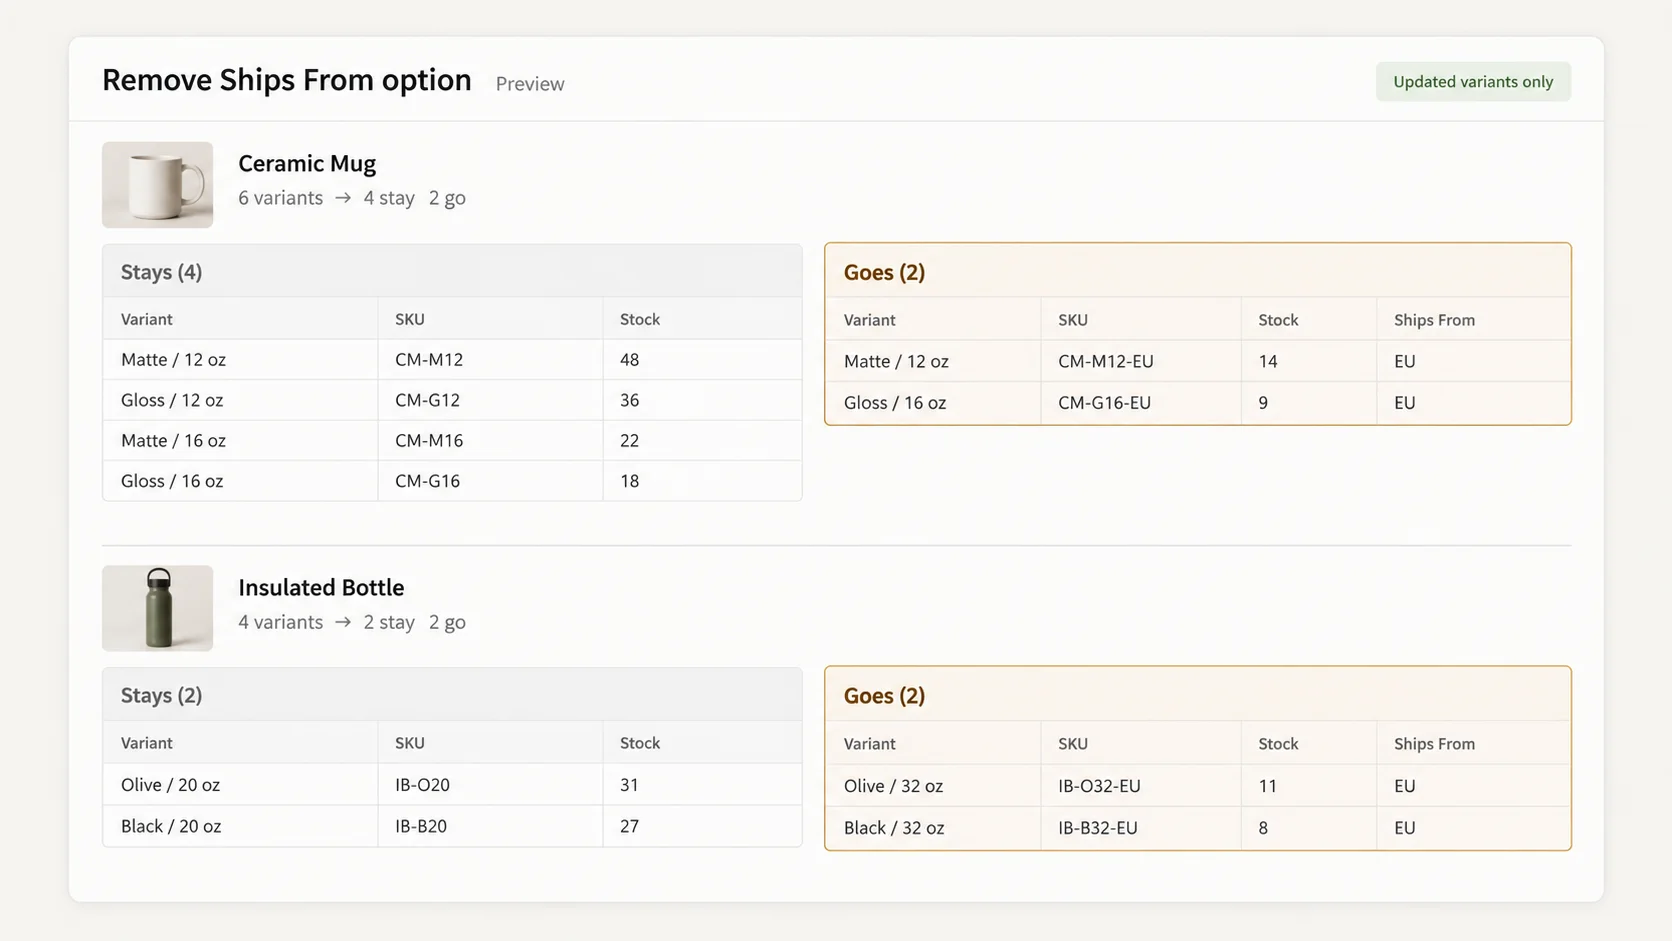Click SKU cell IB-O32-EU
This screenshot has height=941, width=1672.
[1141, 786]
